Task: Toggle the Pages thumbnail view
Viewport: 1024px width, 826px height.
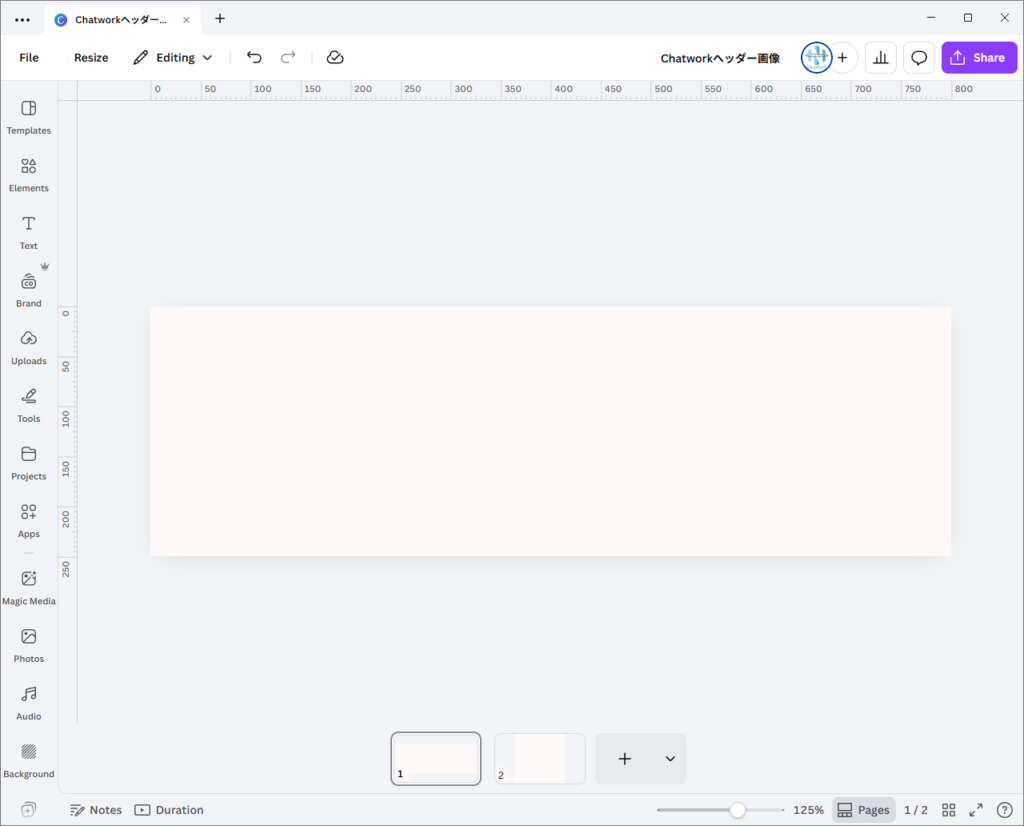Action: pos(863,810)
